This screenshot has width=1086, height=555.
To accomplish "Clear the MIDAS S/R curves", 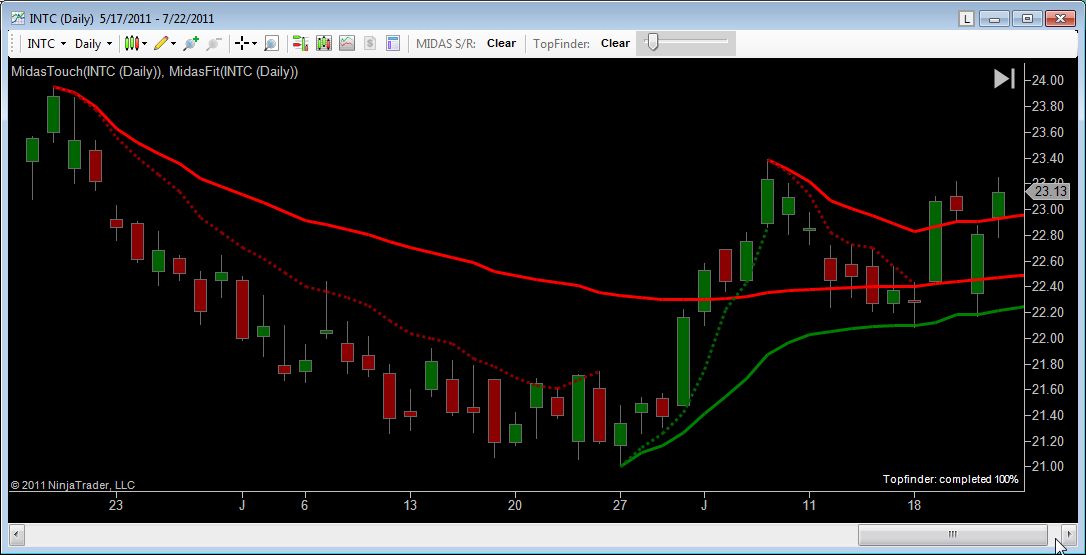I will (x=501, y=43).
